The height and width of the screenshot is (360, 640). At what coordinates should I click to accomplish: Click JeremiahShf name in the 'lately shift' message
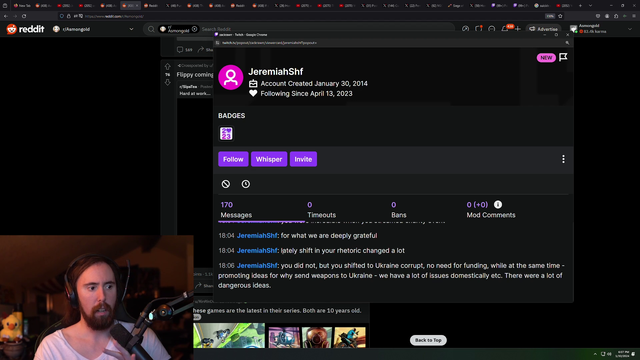(257, 251)
